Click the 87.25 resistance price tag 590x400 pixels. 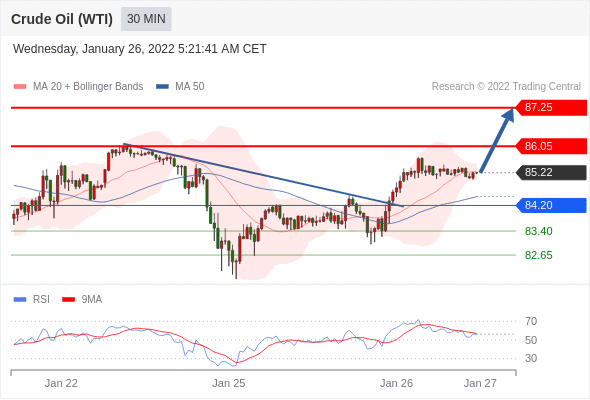(551, 108)
